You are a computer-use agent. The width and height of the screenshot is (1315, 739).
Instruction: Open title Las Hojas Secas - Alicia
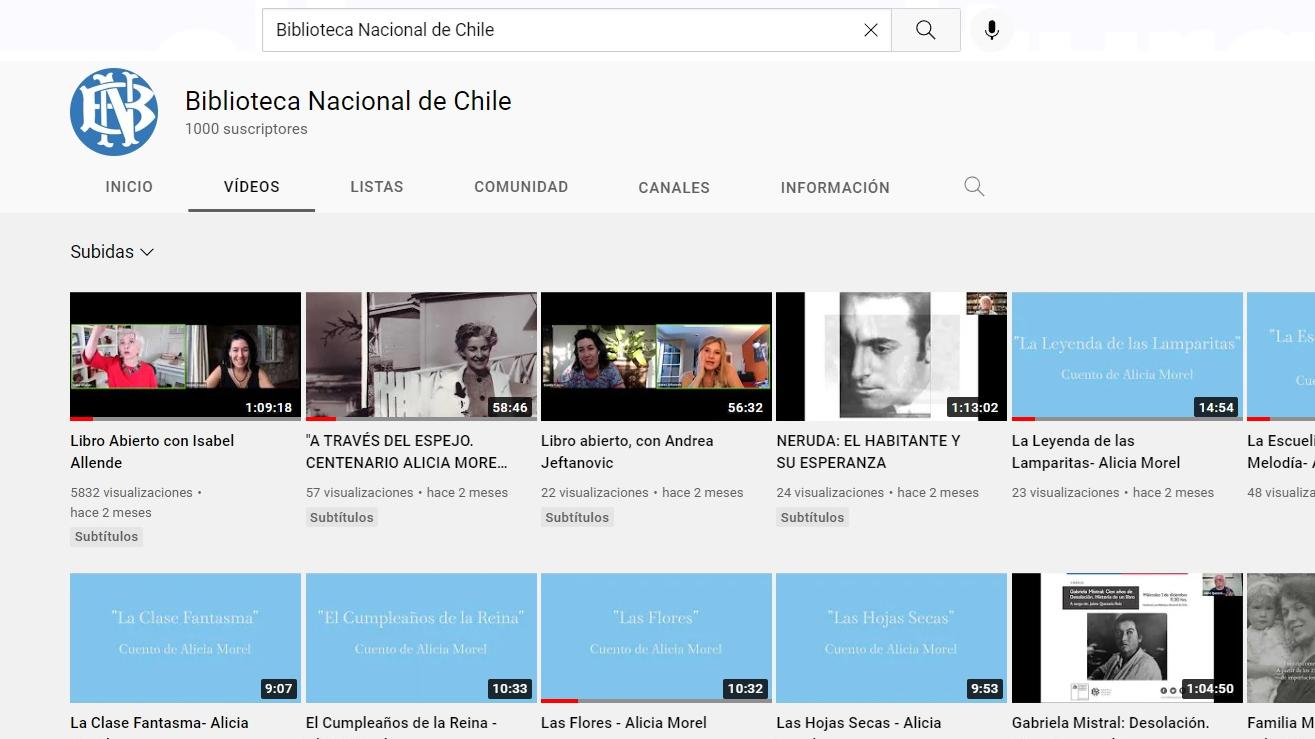pyautogui.click(x=859, y=723)
